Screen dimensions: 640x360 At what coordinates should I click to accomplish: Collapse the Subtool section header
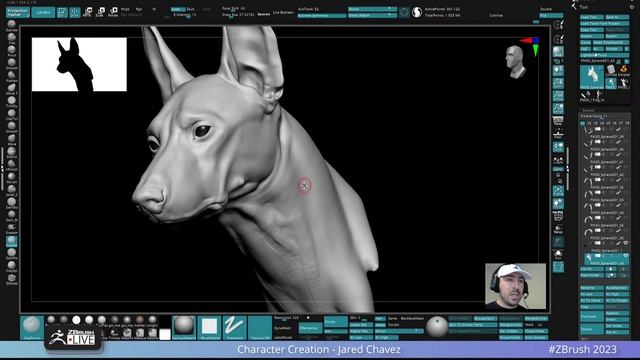[x=589, y=110]
